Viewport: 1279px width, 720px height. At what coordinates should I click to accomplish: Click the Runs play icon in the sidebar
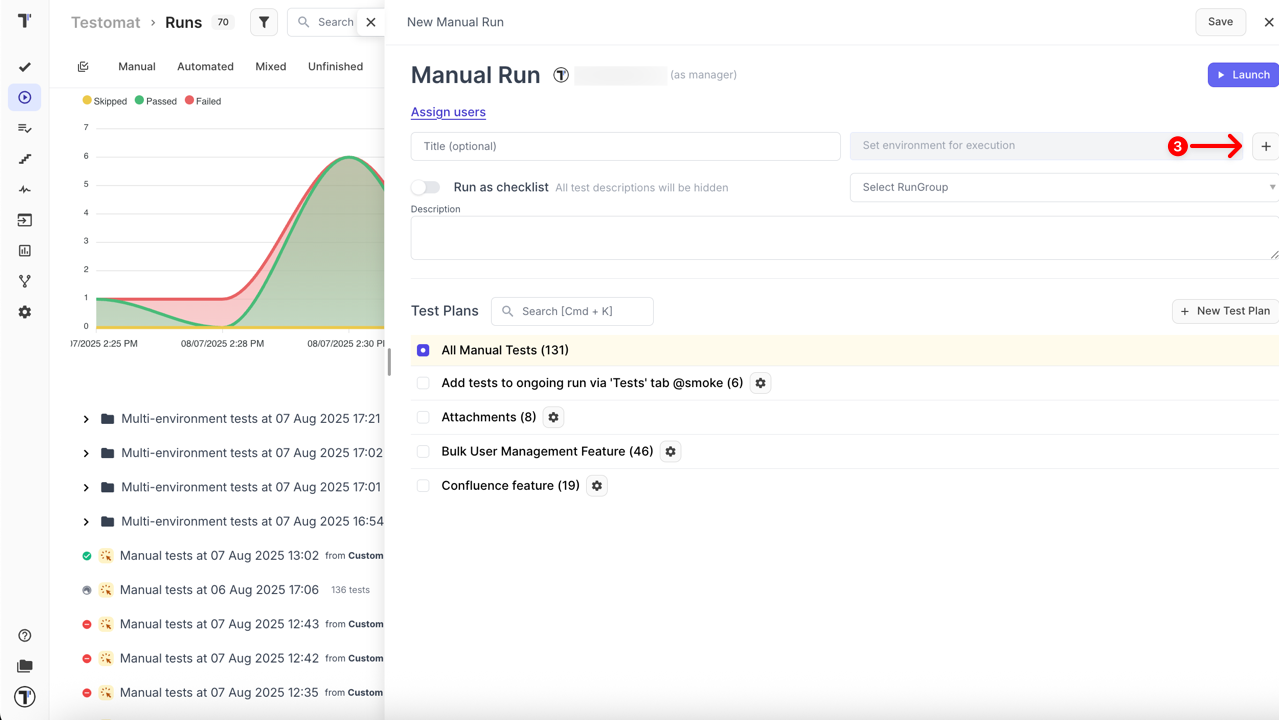[25, 98]
